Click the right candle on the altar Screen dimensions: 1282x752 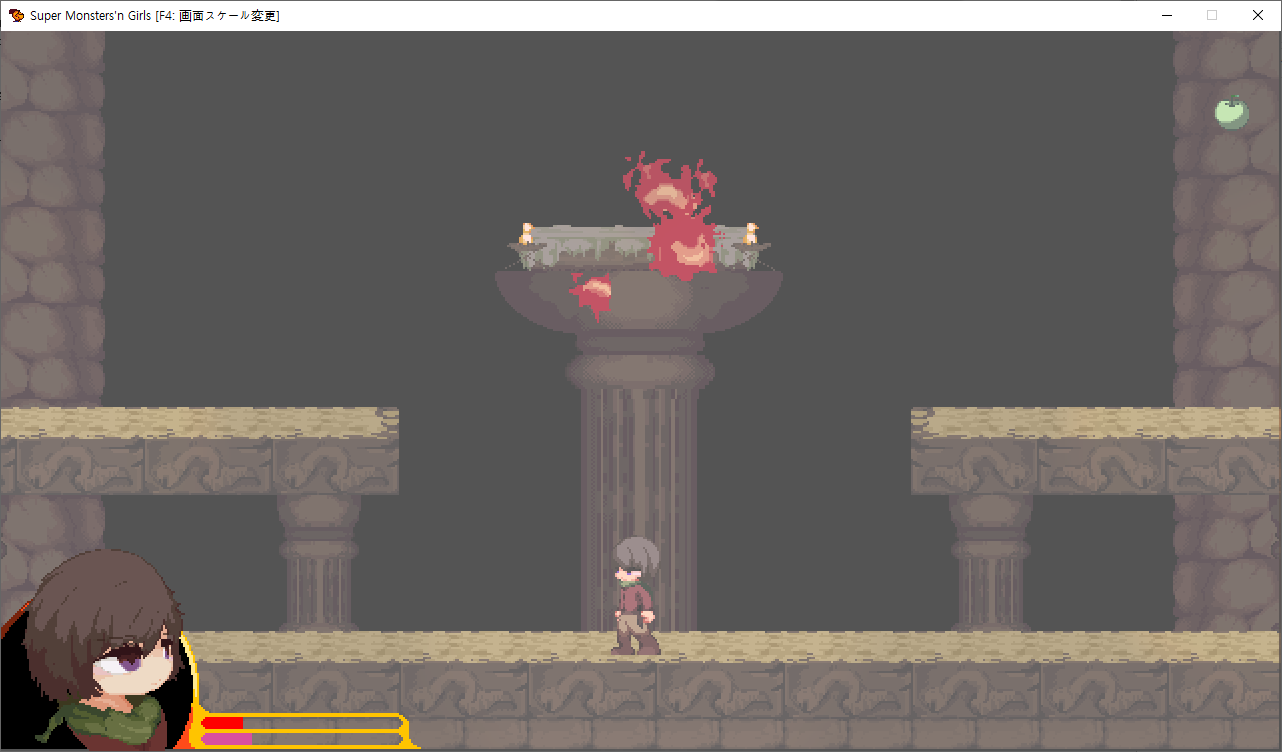(752, 234)
